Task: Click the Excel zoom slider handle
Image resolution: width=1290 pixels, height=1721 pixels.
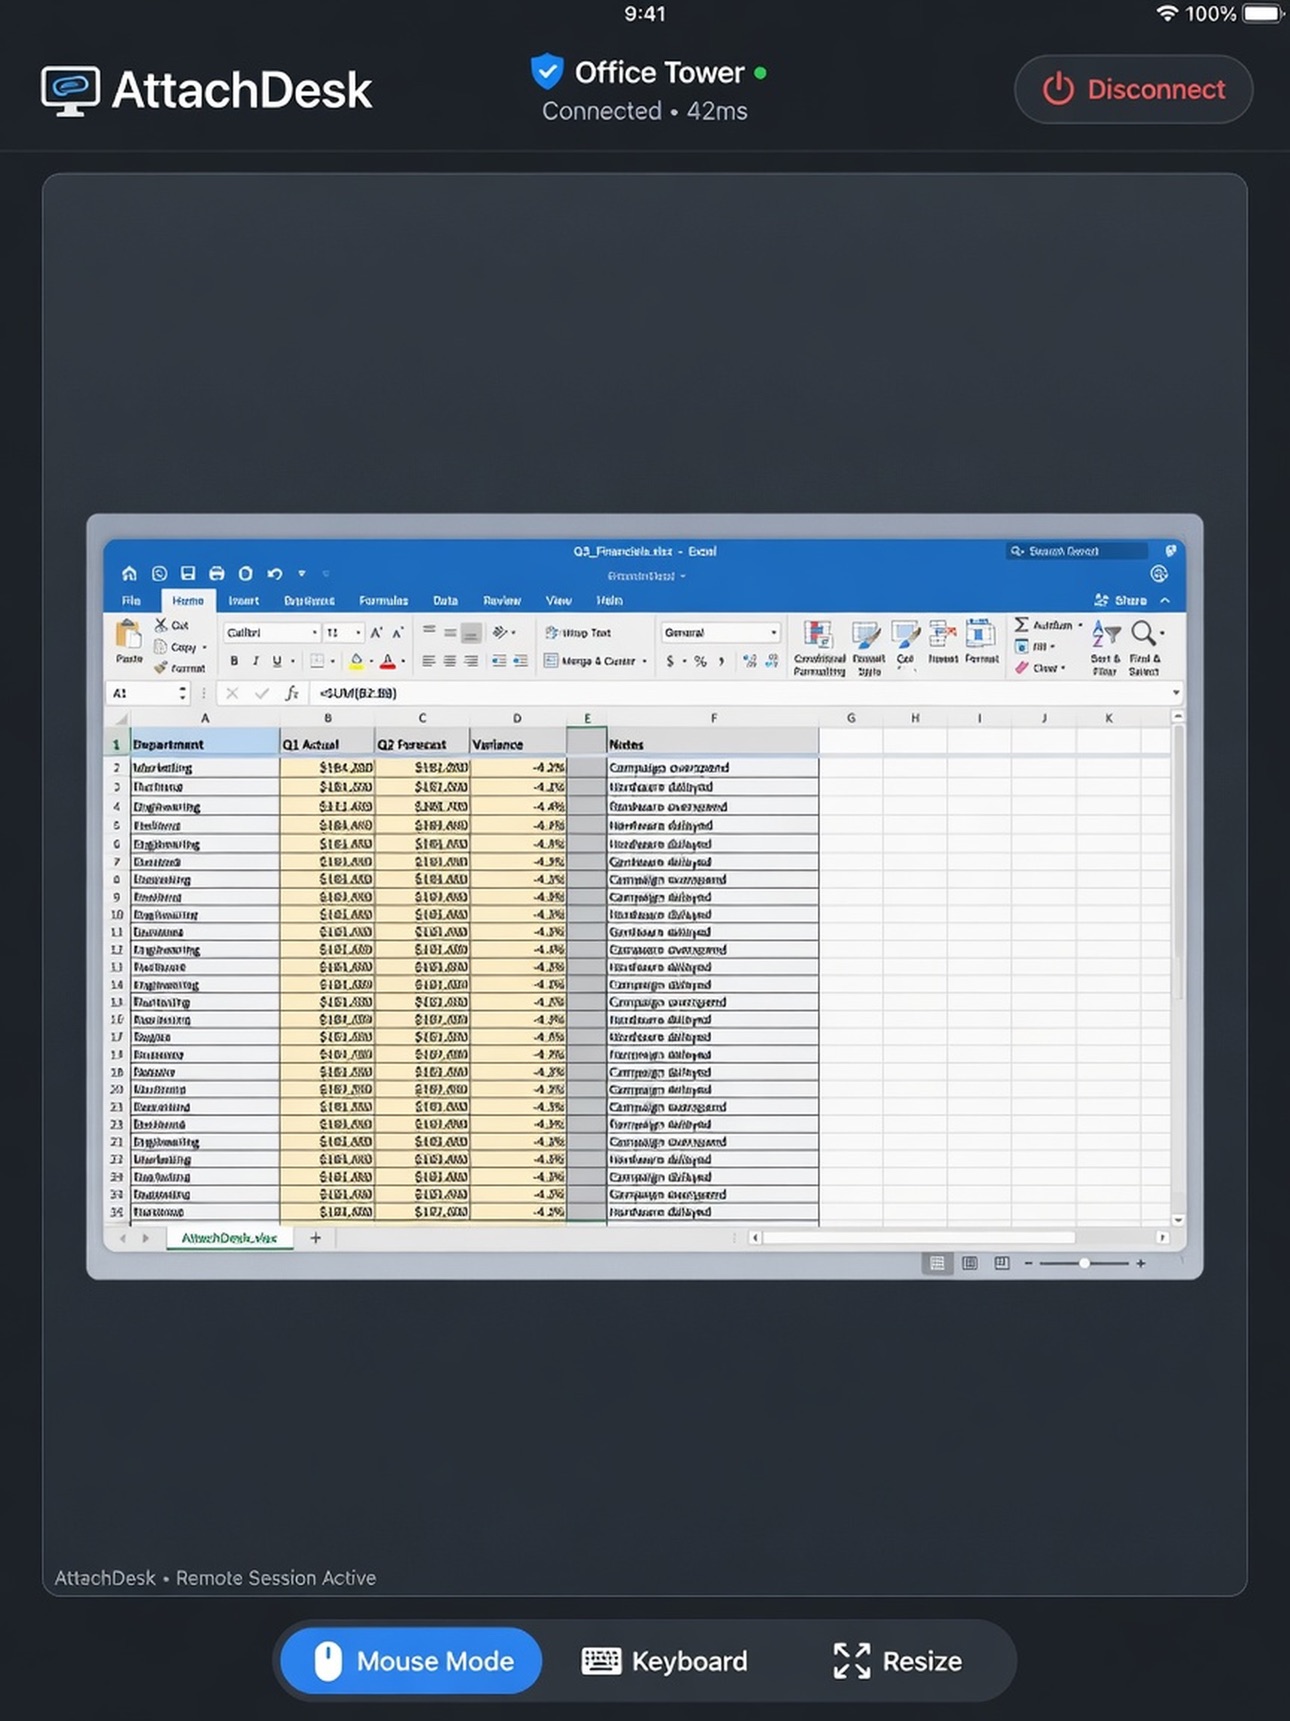Action: (x=1084, y=1263)
